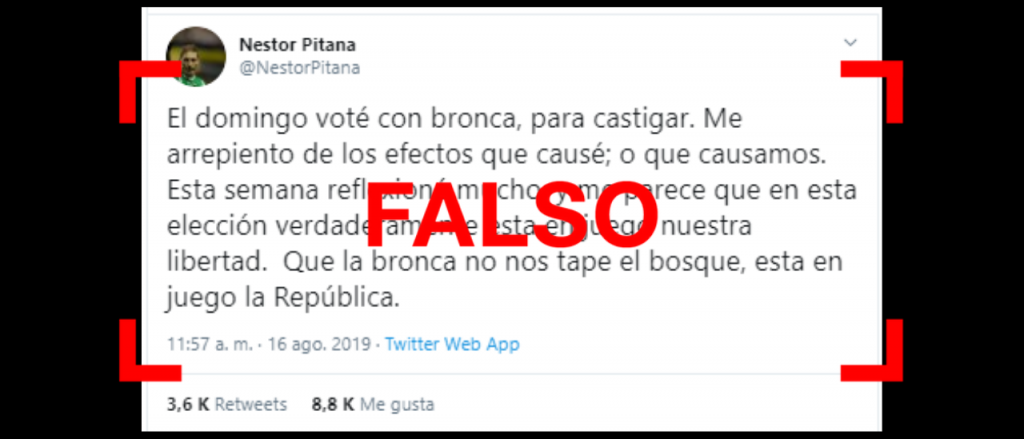Open Nestor Pitana's profile avatar

coord(196,57)
